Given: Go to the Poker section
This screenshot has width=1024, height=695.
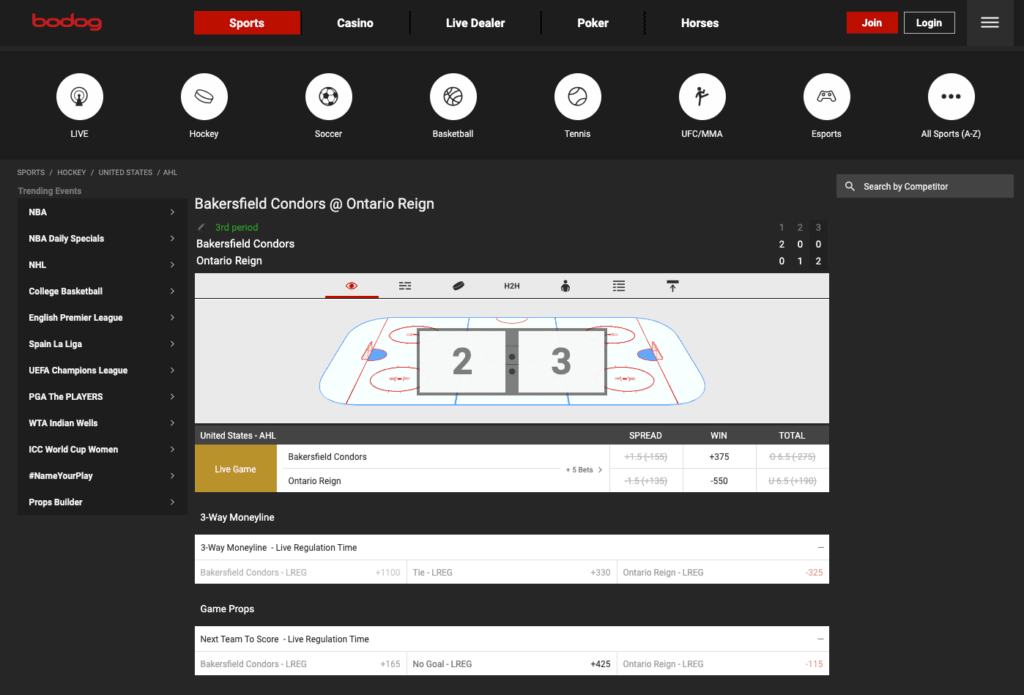Looking at the screenshot, I should click(x=593, y=23).
